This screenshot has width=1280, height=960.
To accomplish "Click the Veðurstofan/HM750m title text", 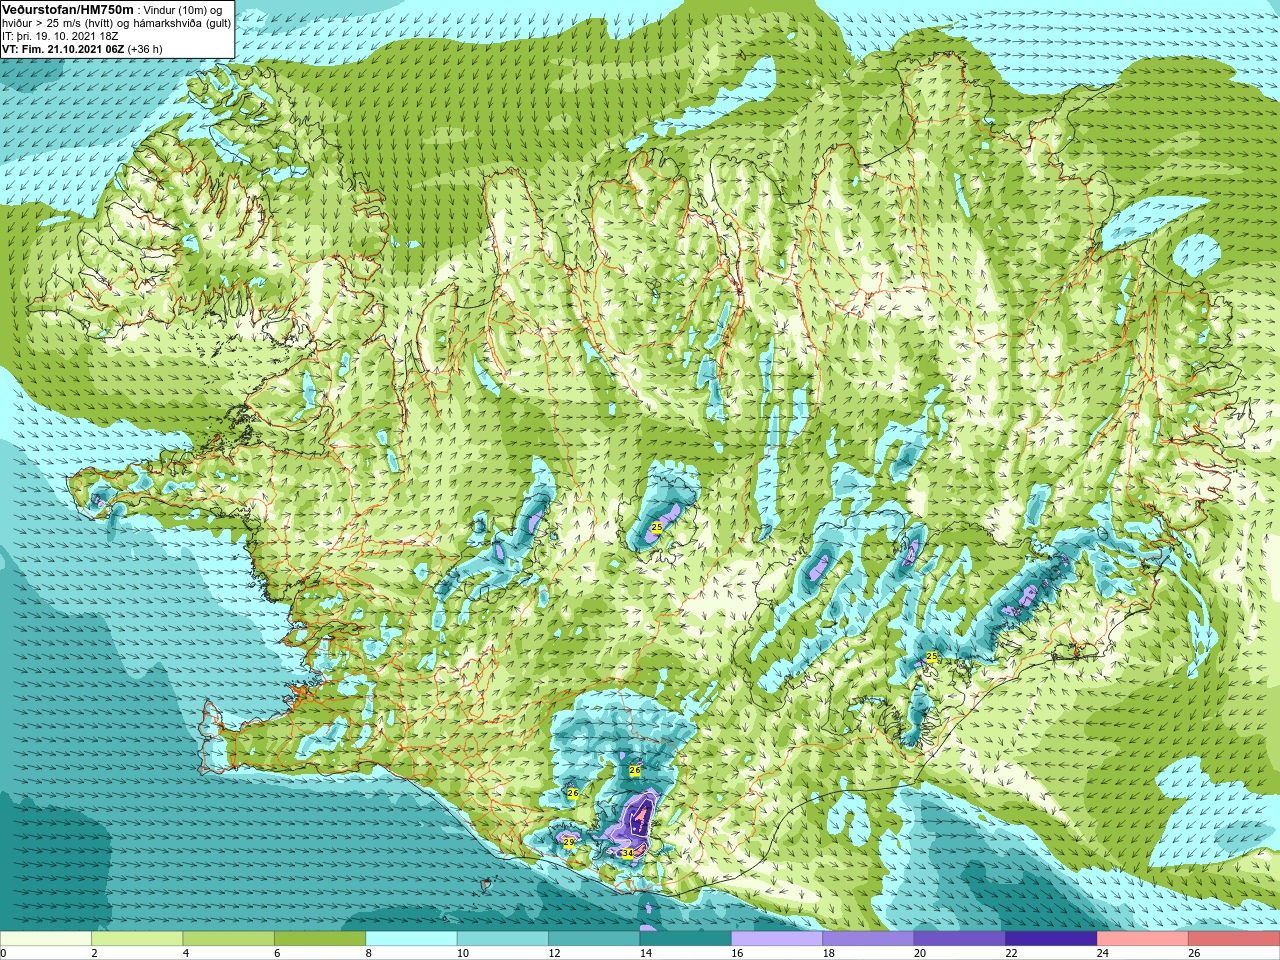I will click(67, 9).
